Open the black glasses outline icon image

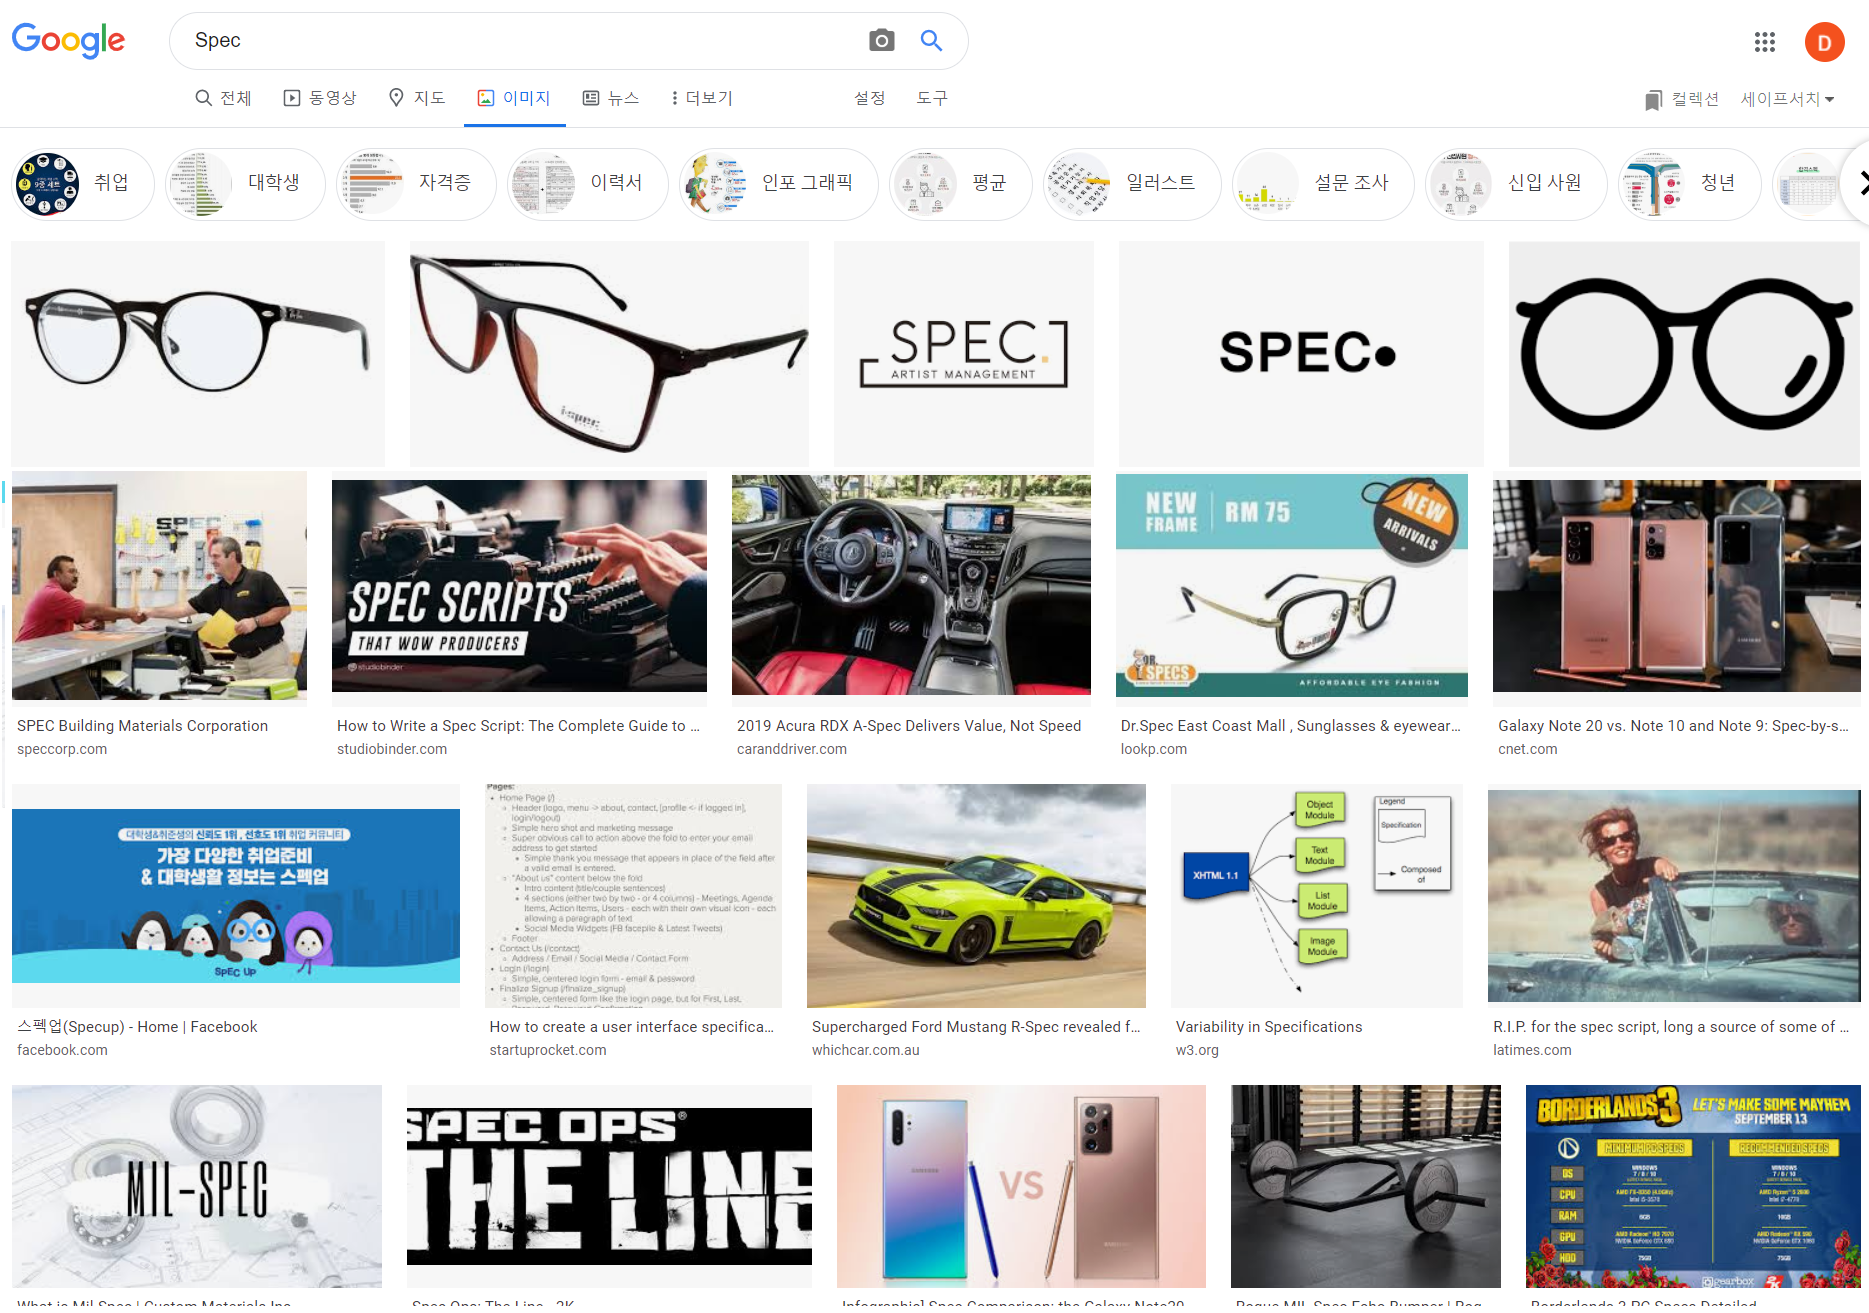click(1684, 353)
